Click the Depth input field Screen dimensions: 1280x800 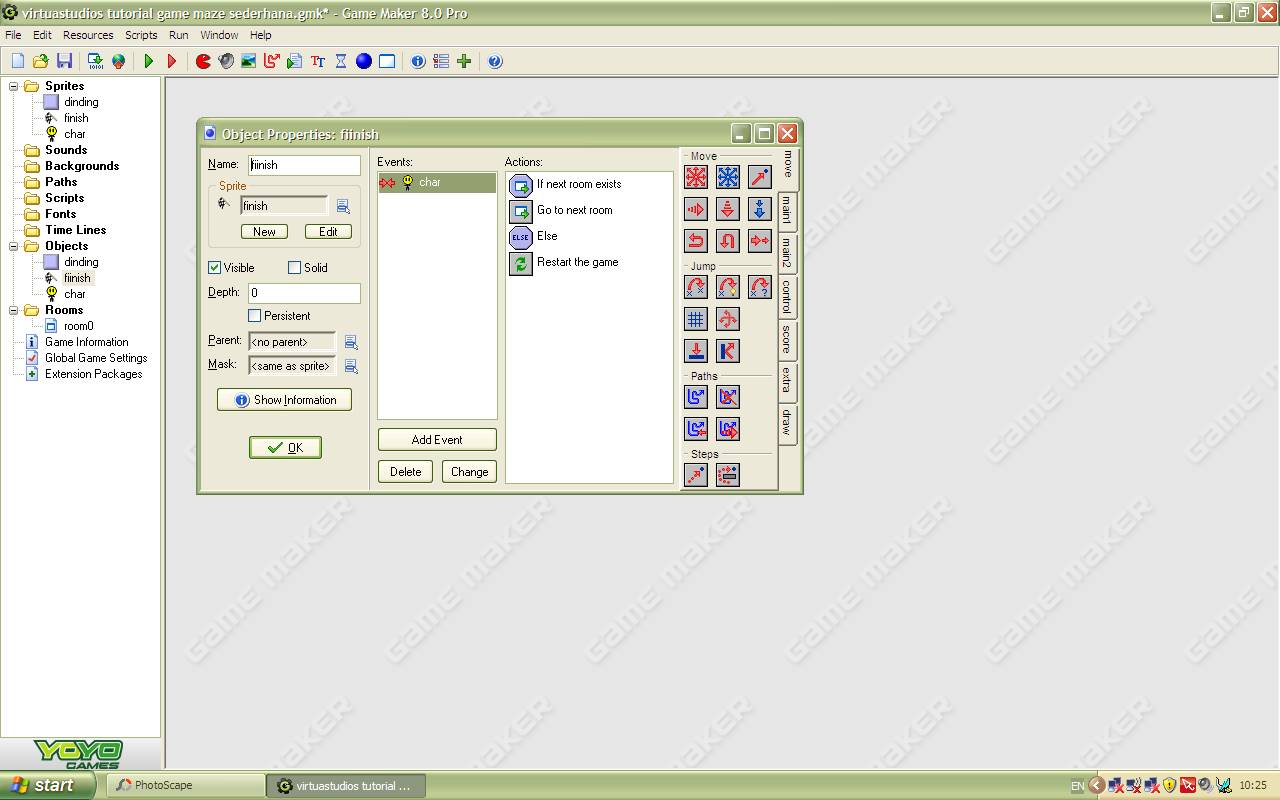[304, 293]
